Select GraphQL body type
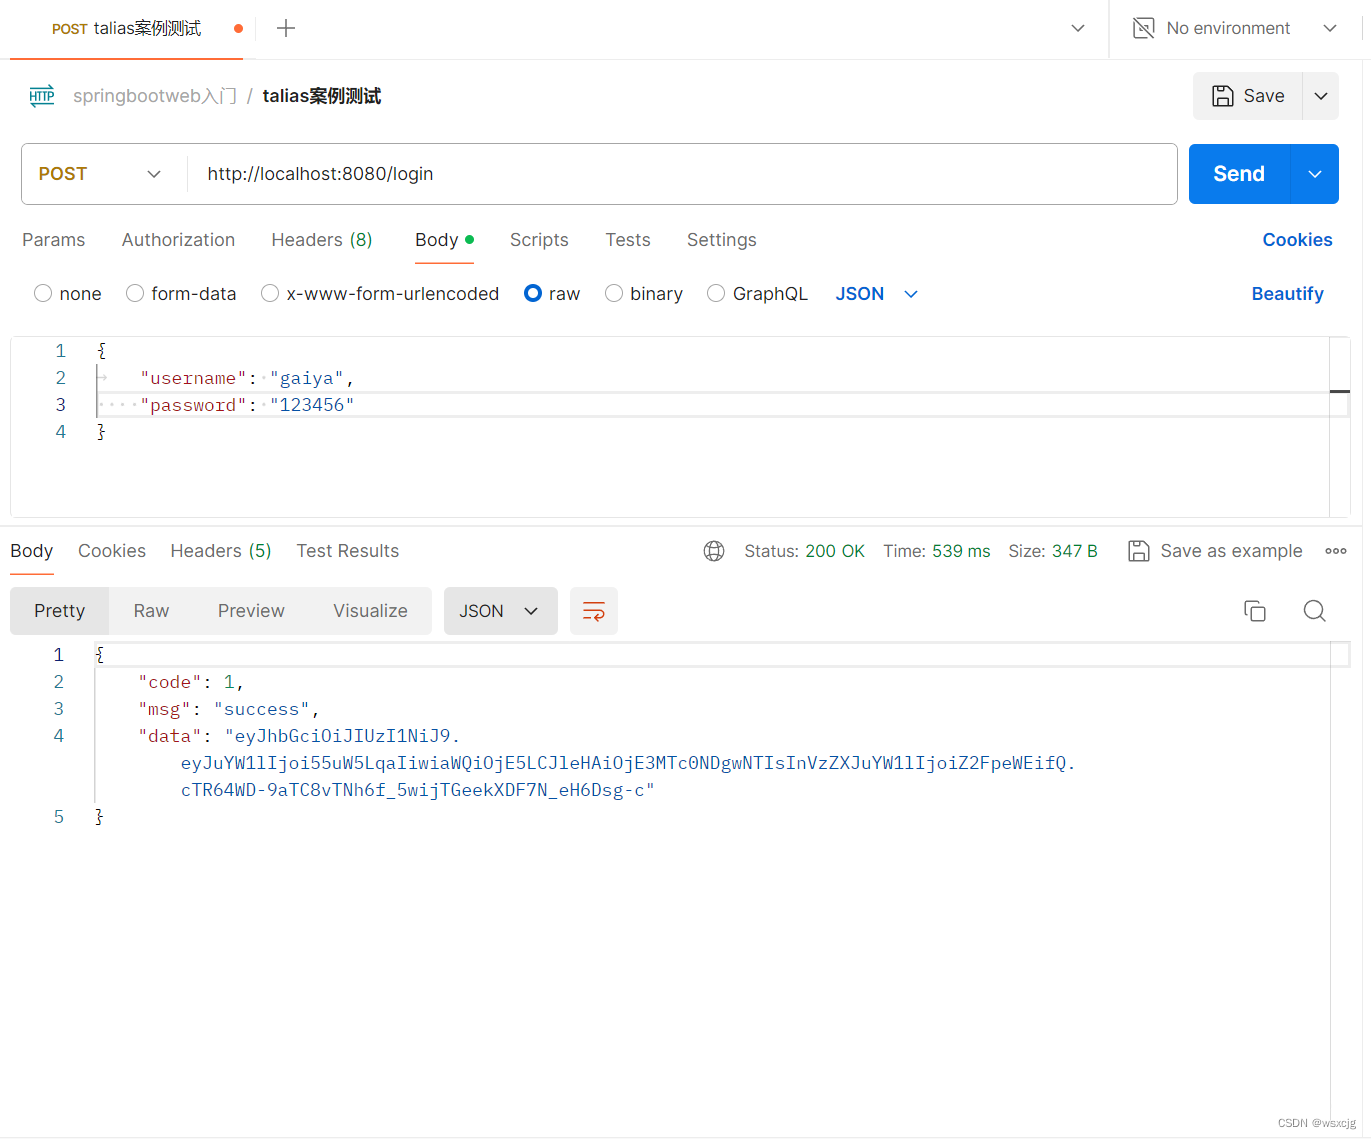Image resolution: width=1371 pixels, height=1139 pixels. coord(716,293)
